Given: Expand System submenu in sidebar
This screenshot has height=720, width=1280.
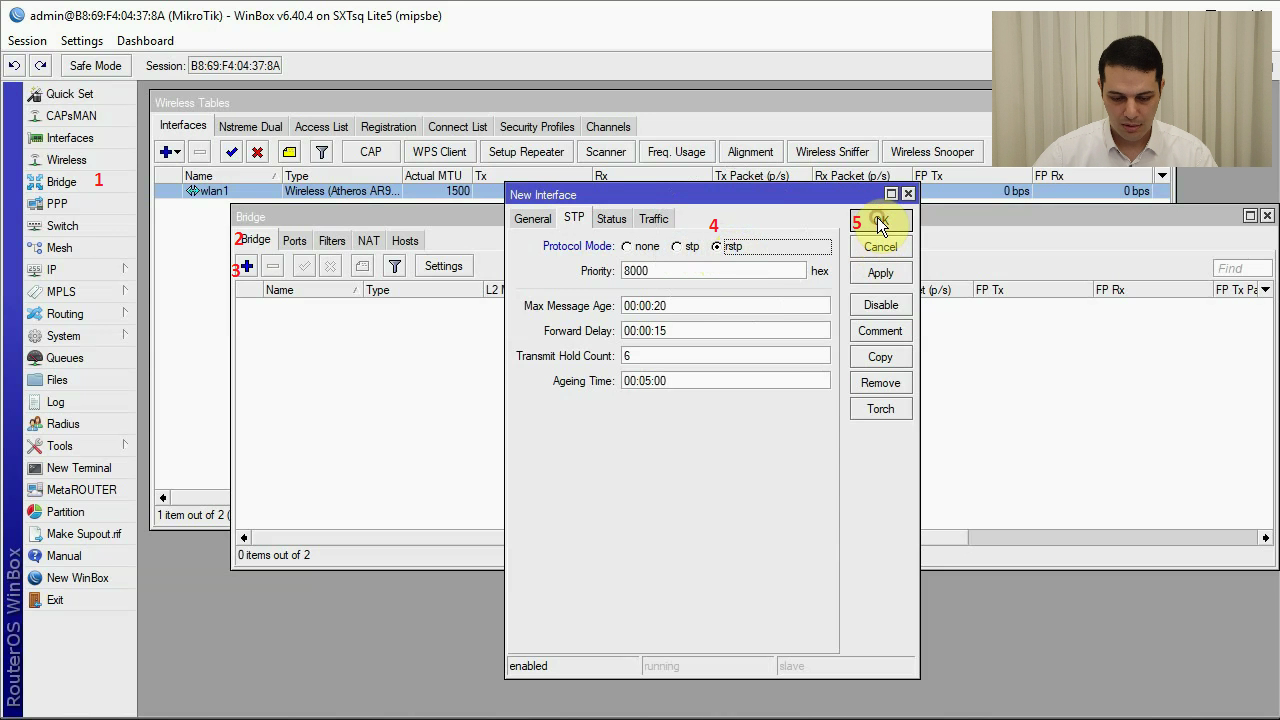Looking at the screenshot, I should 125,336.
